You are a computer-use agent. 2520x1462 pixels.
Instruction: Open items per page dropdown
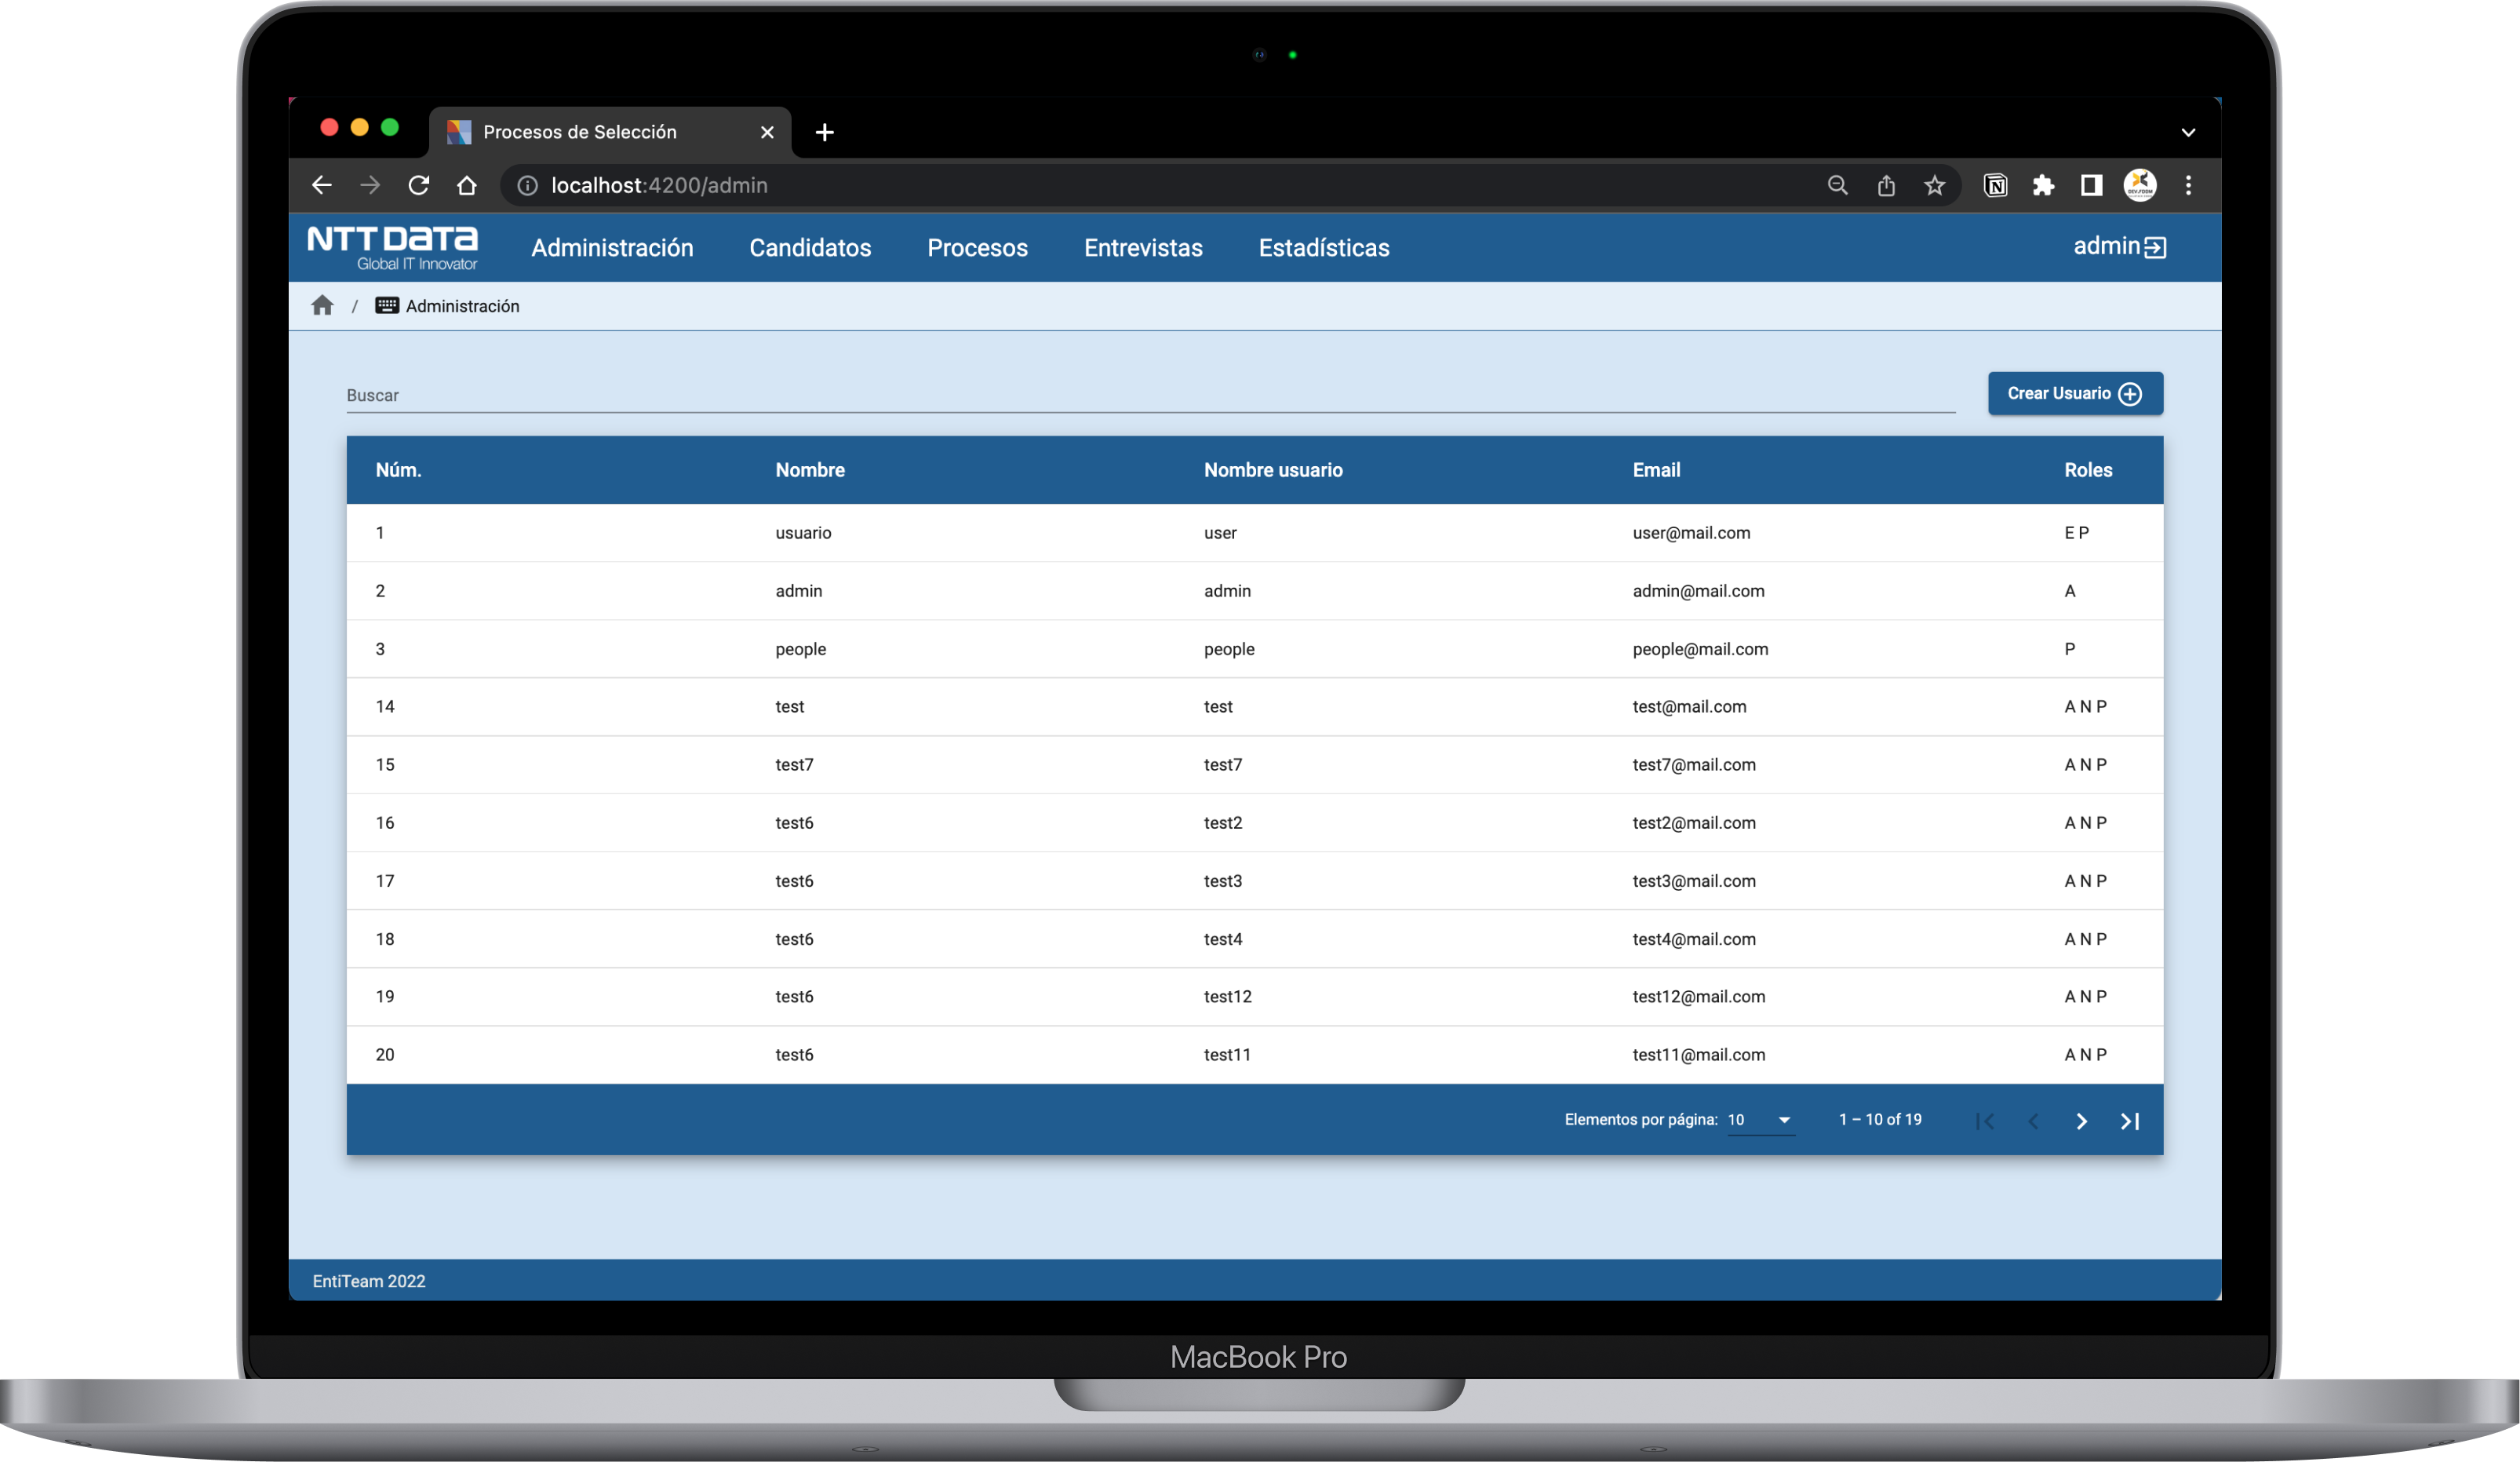1760,1120
